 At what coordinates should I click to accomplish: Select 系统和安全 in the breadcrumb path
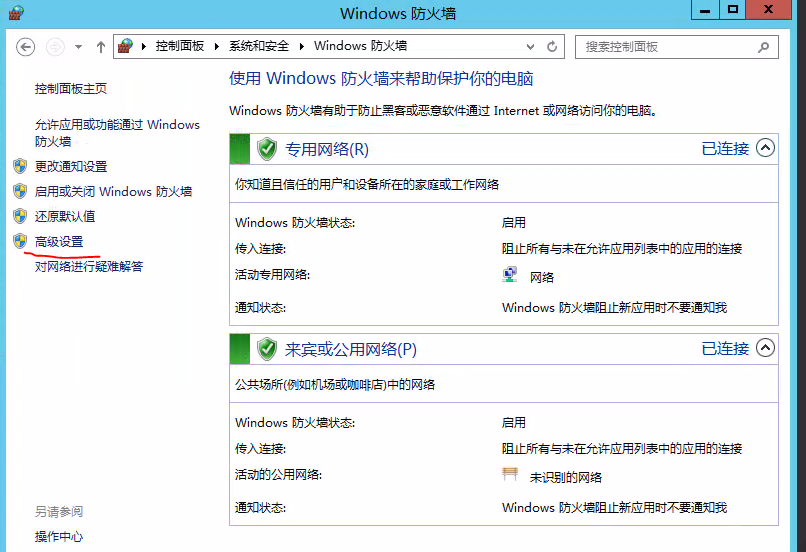259,46
